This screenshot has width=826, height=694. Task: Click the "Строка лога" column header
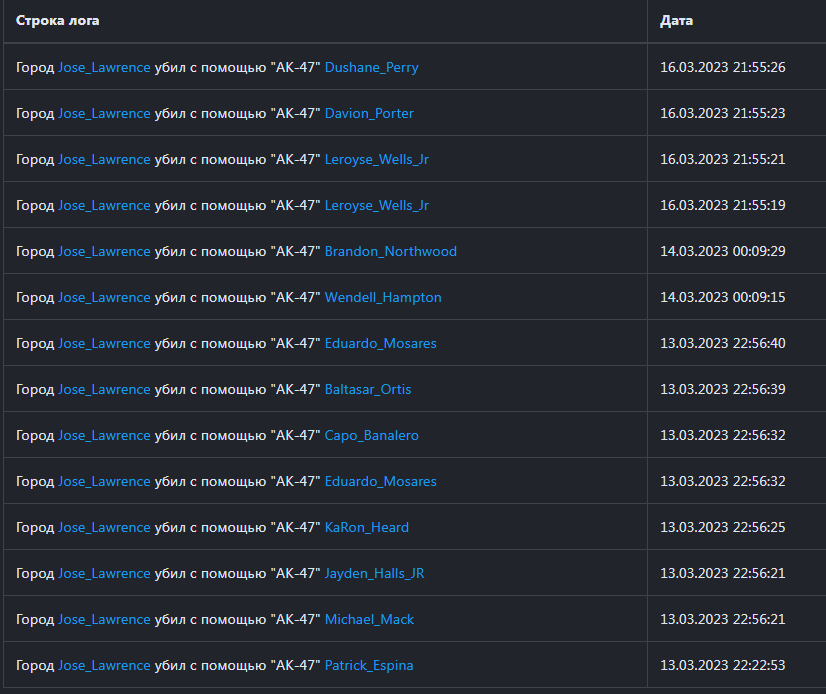(x=58, y=21)
